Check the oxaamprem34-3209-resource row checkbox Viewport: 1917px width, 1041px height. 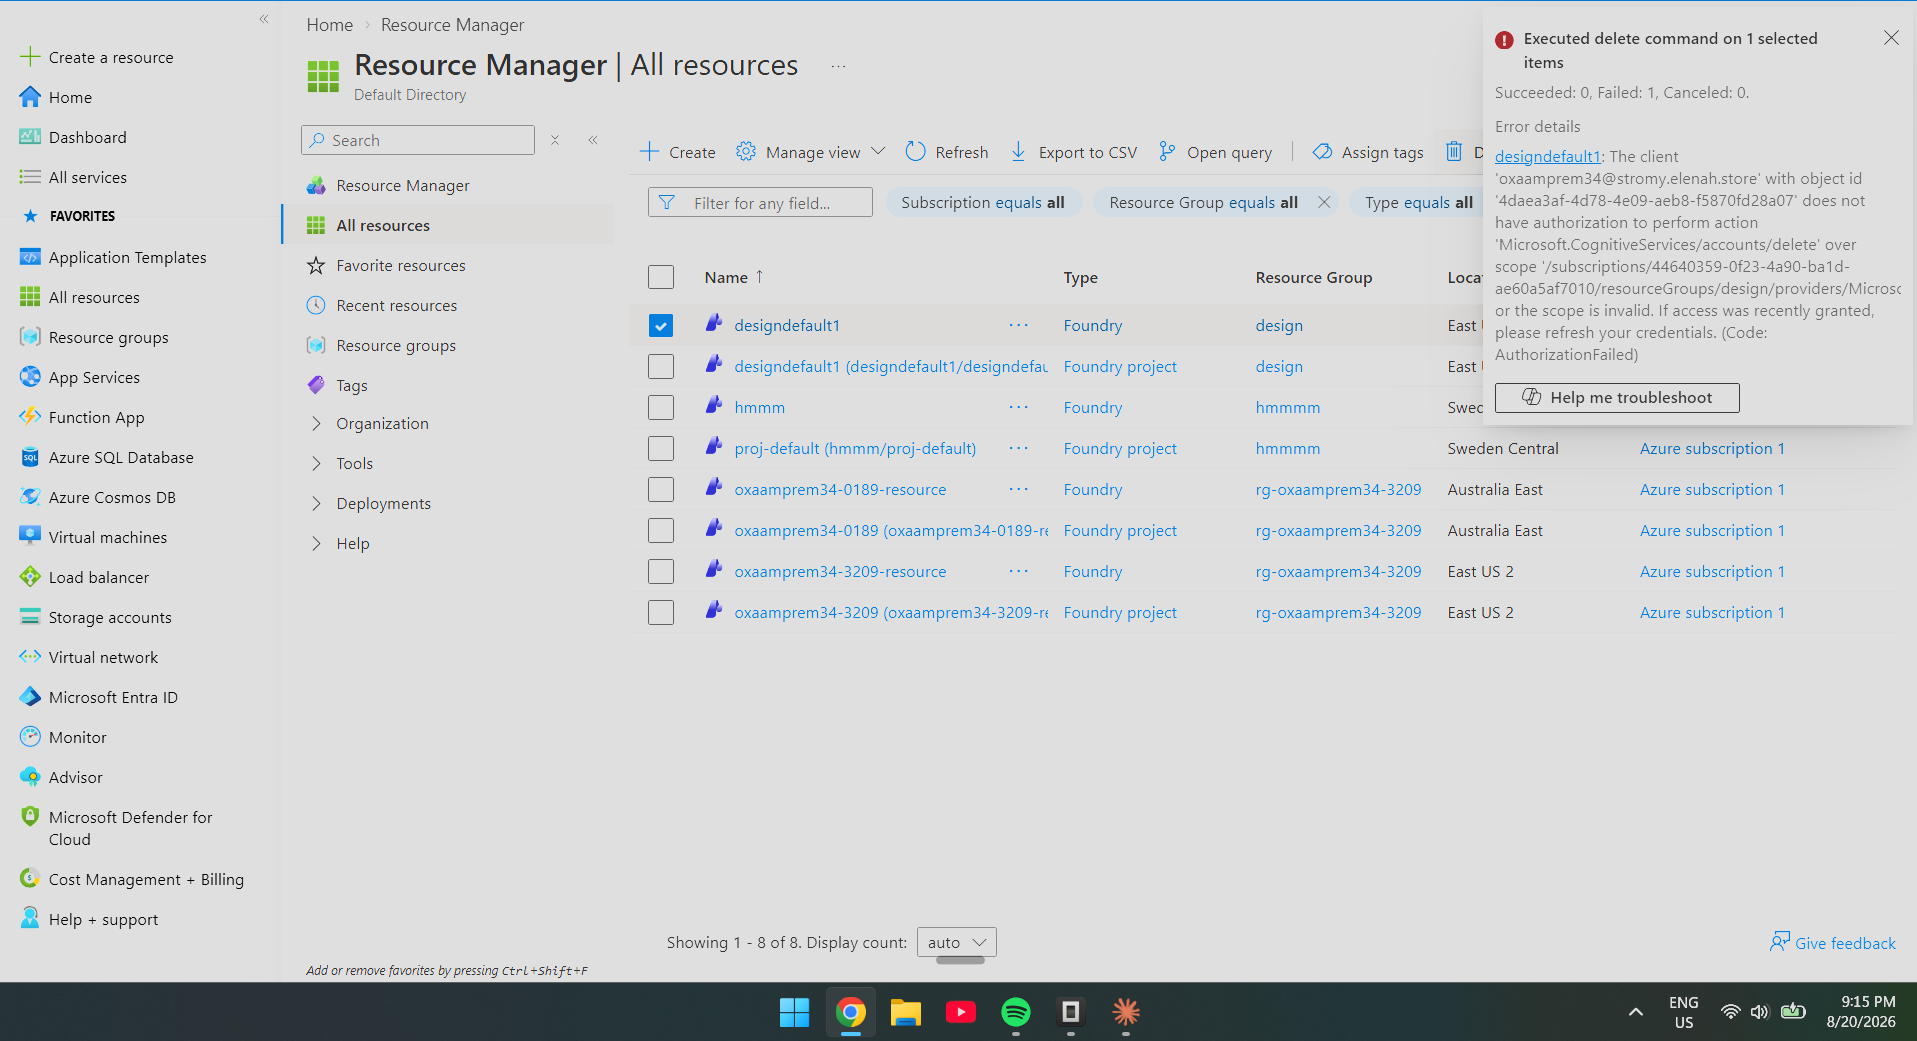tap(661, 572)
